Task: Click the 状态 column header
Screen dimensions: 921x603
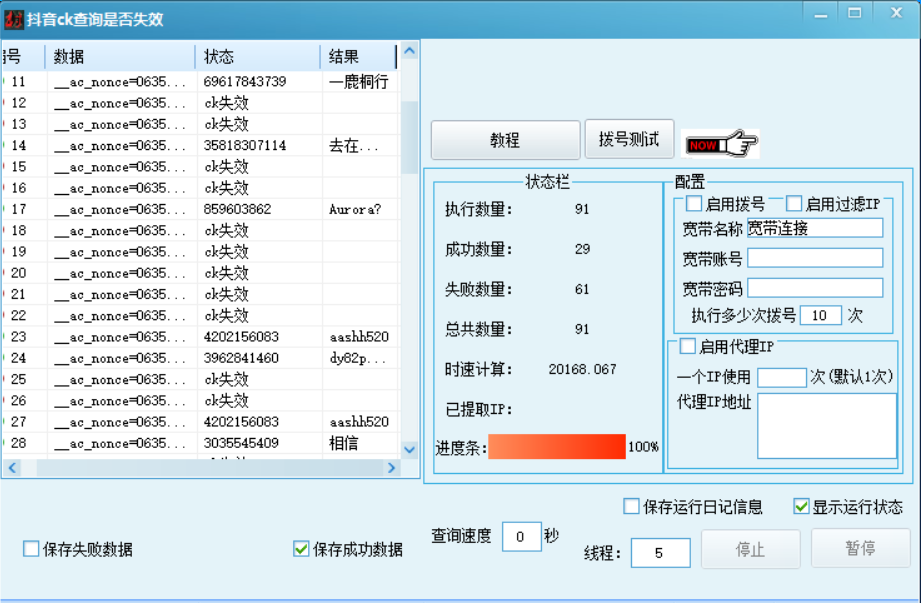Action: 256,57
